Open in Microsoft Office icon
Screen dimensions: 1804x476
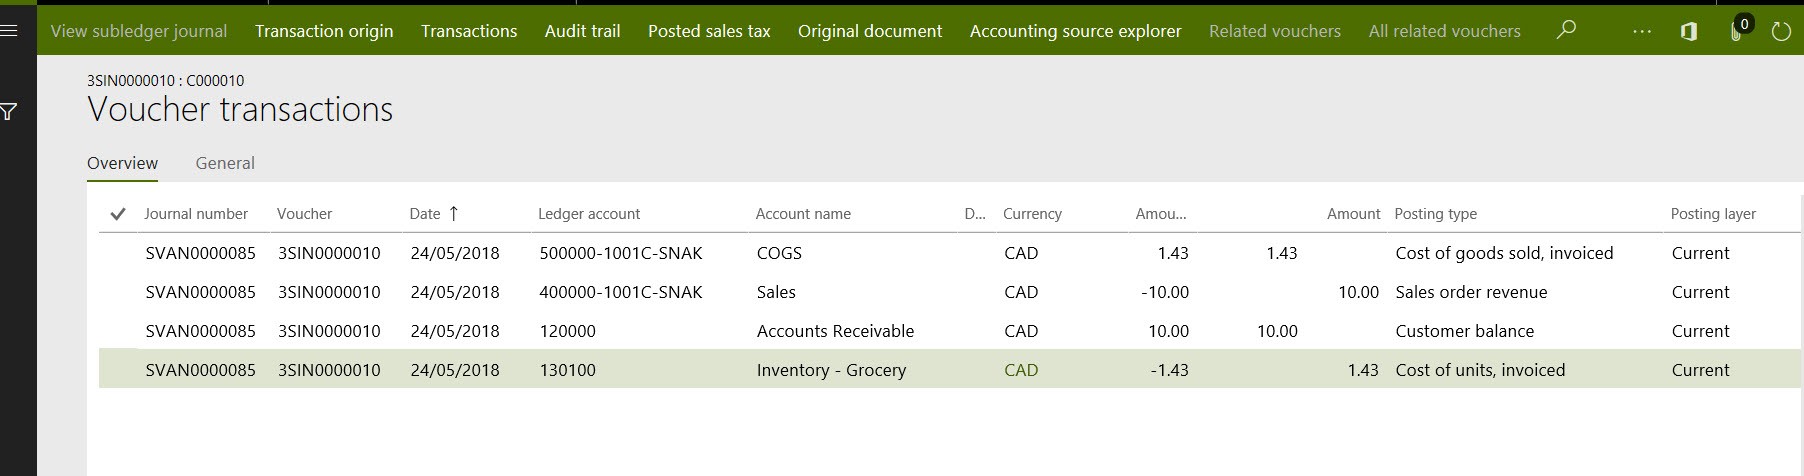point(1689,32)
